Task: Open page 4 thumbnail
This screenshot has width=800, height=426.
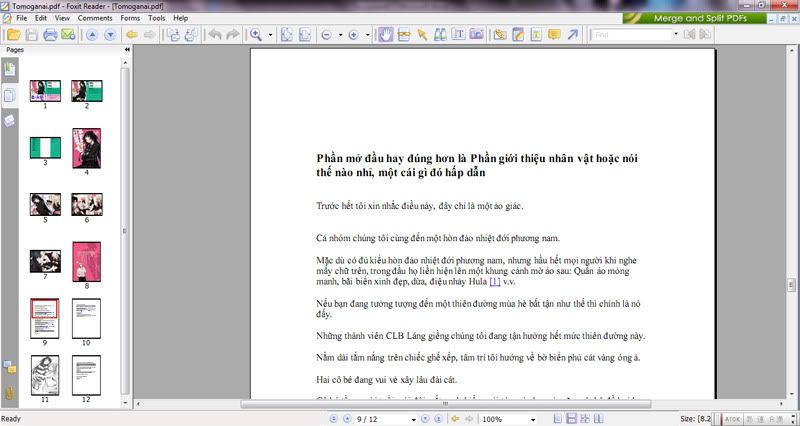Action: pyautogui.click(x=86, y=148)
